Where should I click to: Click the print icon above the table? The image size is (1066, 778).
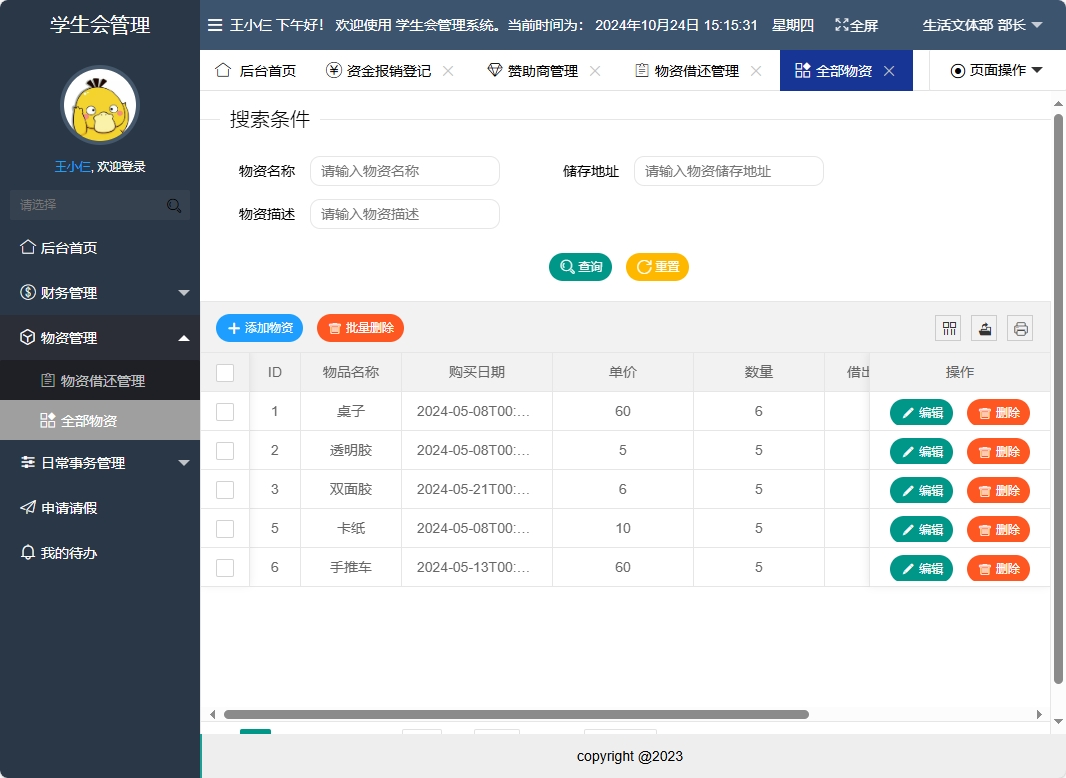tap(1019, 327)
